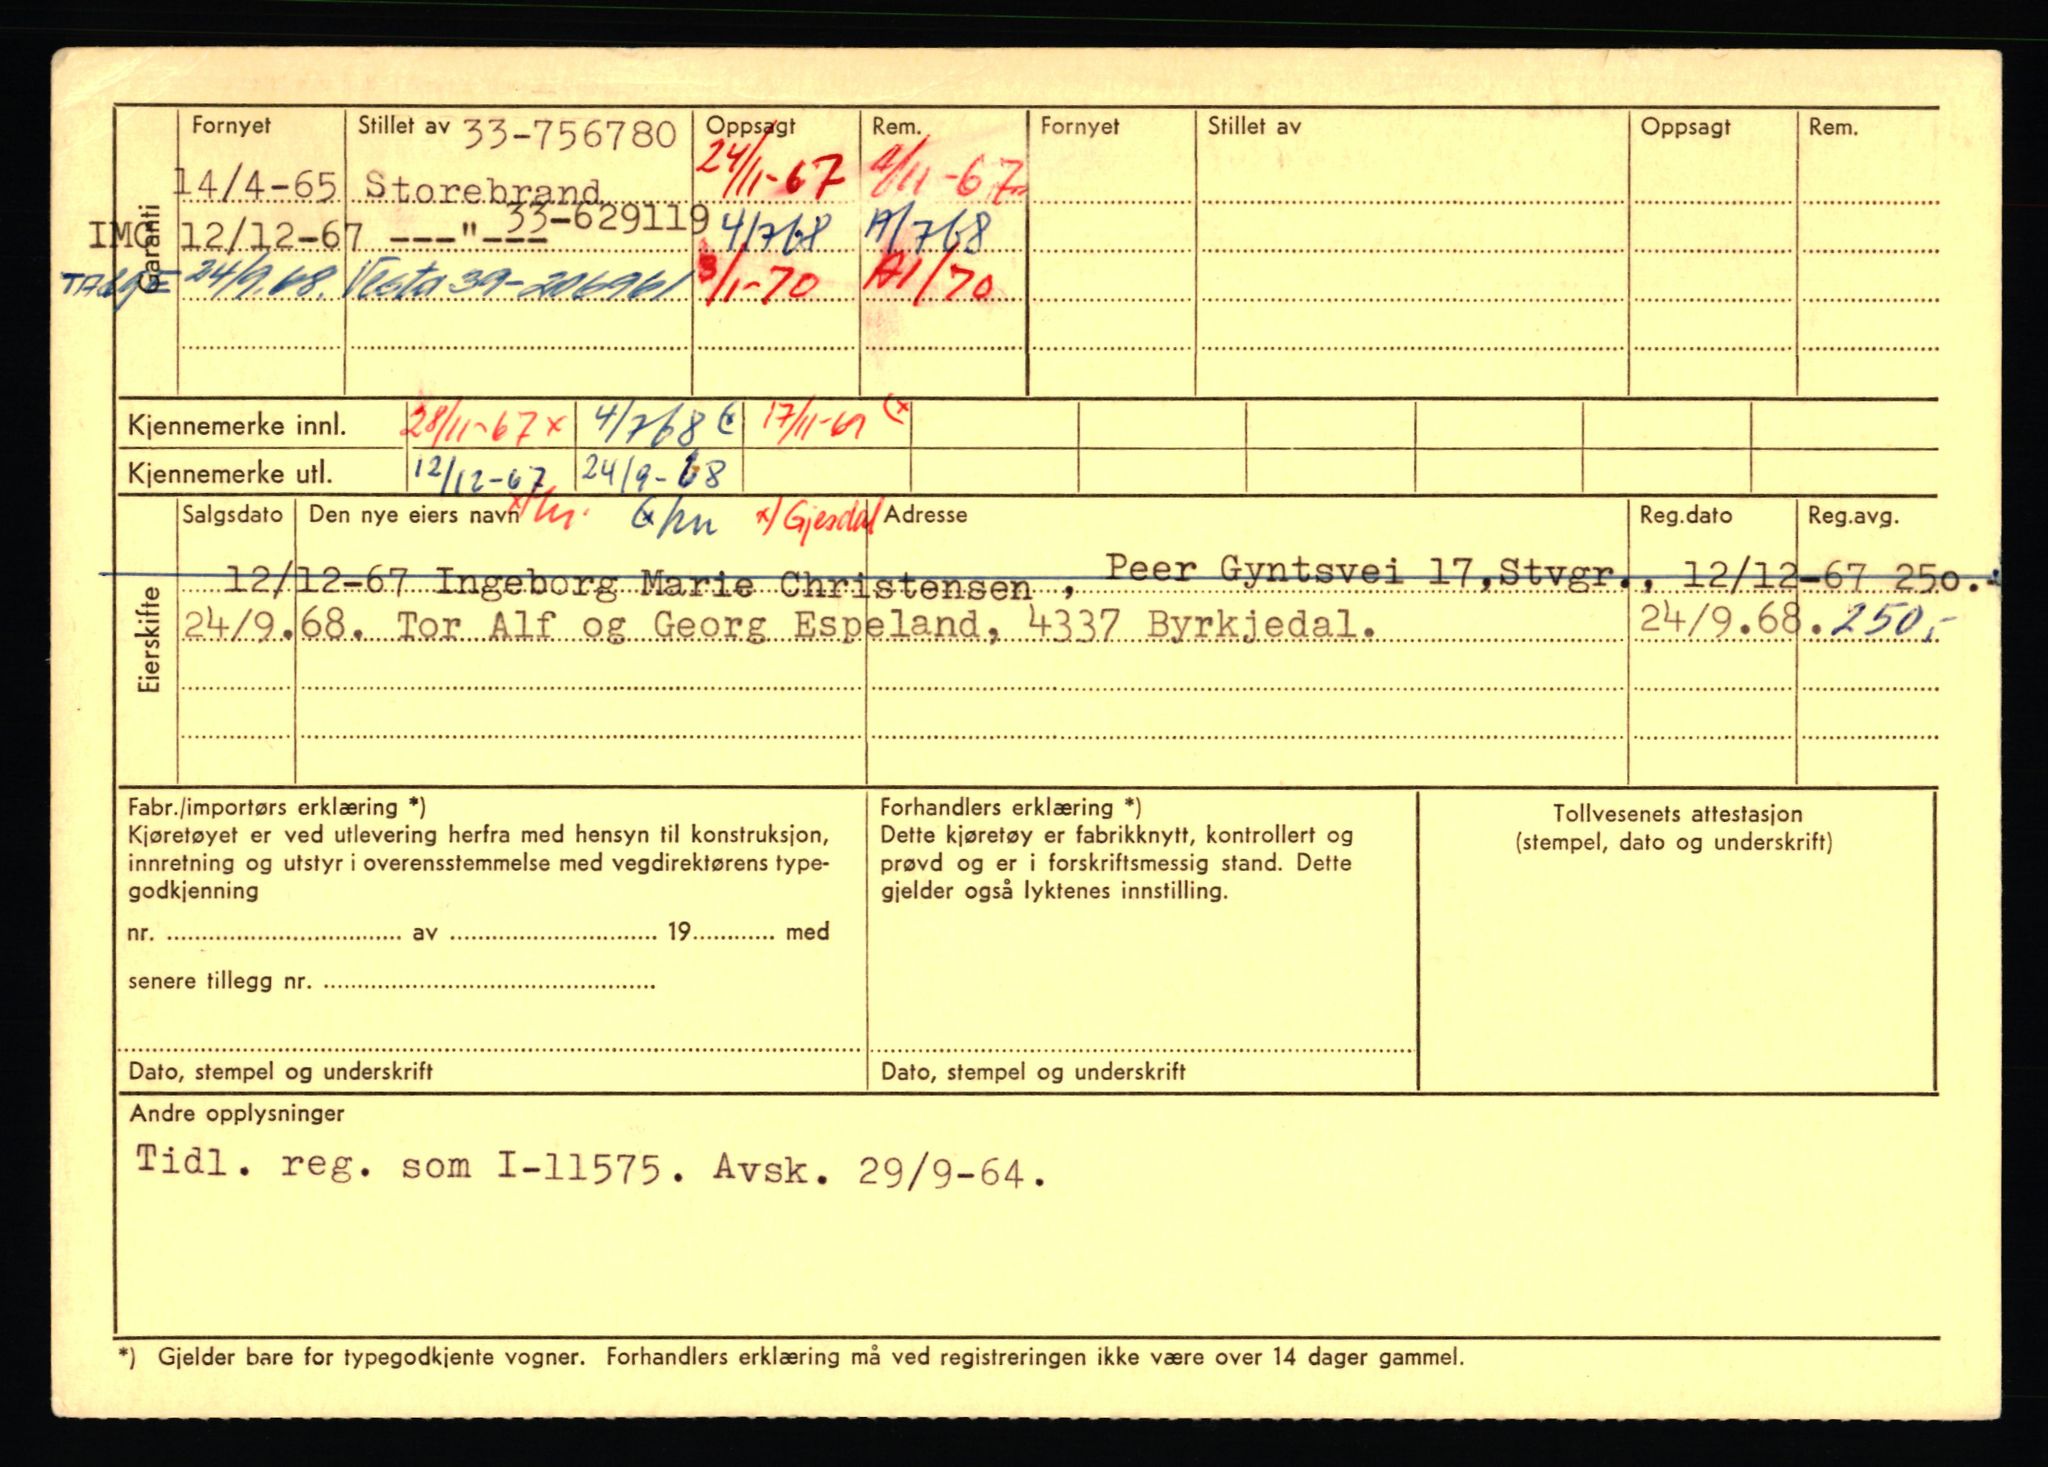Click the Kjennemerke innl. label
The height and width of the screenshot is (1467, 2048).
click(x=236, y=427)
